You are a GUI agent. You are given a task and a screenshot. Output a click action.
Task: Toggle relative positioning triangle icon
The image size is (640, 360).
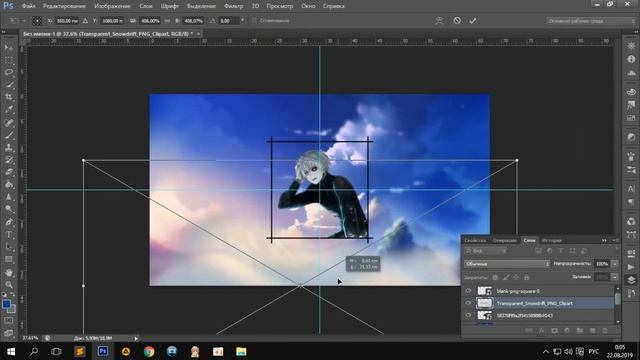pos(85,20)
